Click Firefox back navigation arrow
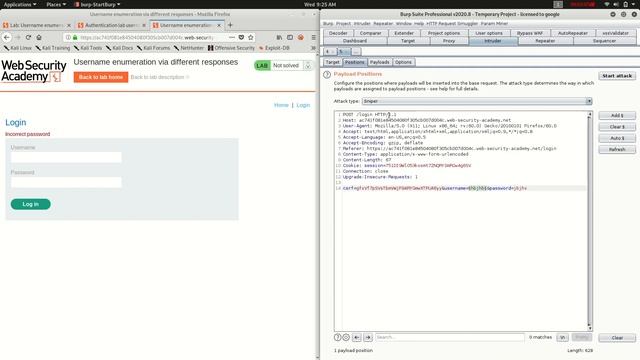The height and width of the screenshot is (360, 640). coord(7,37)
